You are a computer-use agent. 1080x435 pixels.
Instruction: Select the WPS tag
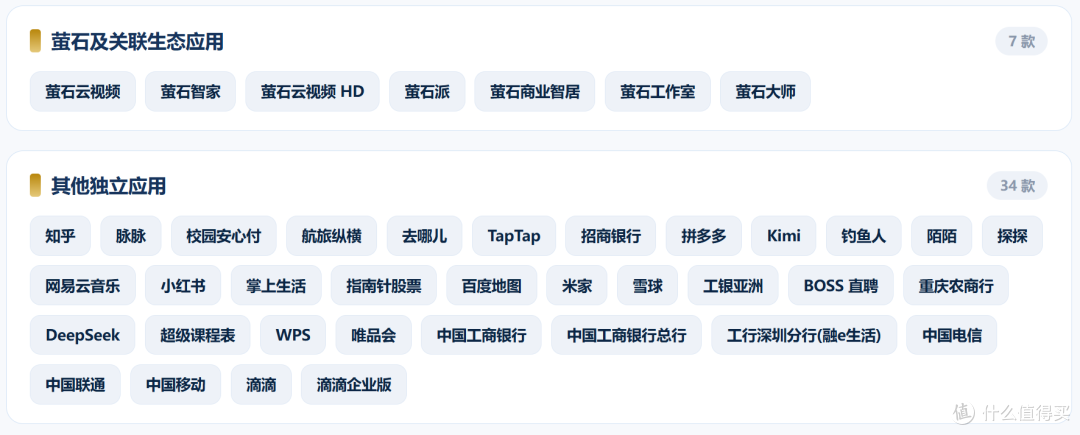(293, 335)
